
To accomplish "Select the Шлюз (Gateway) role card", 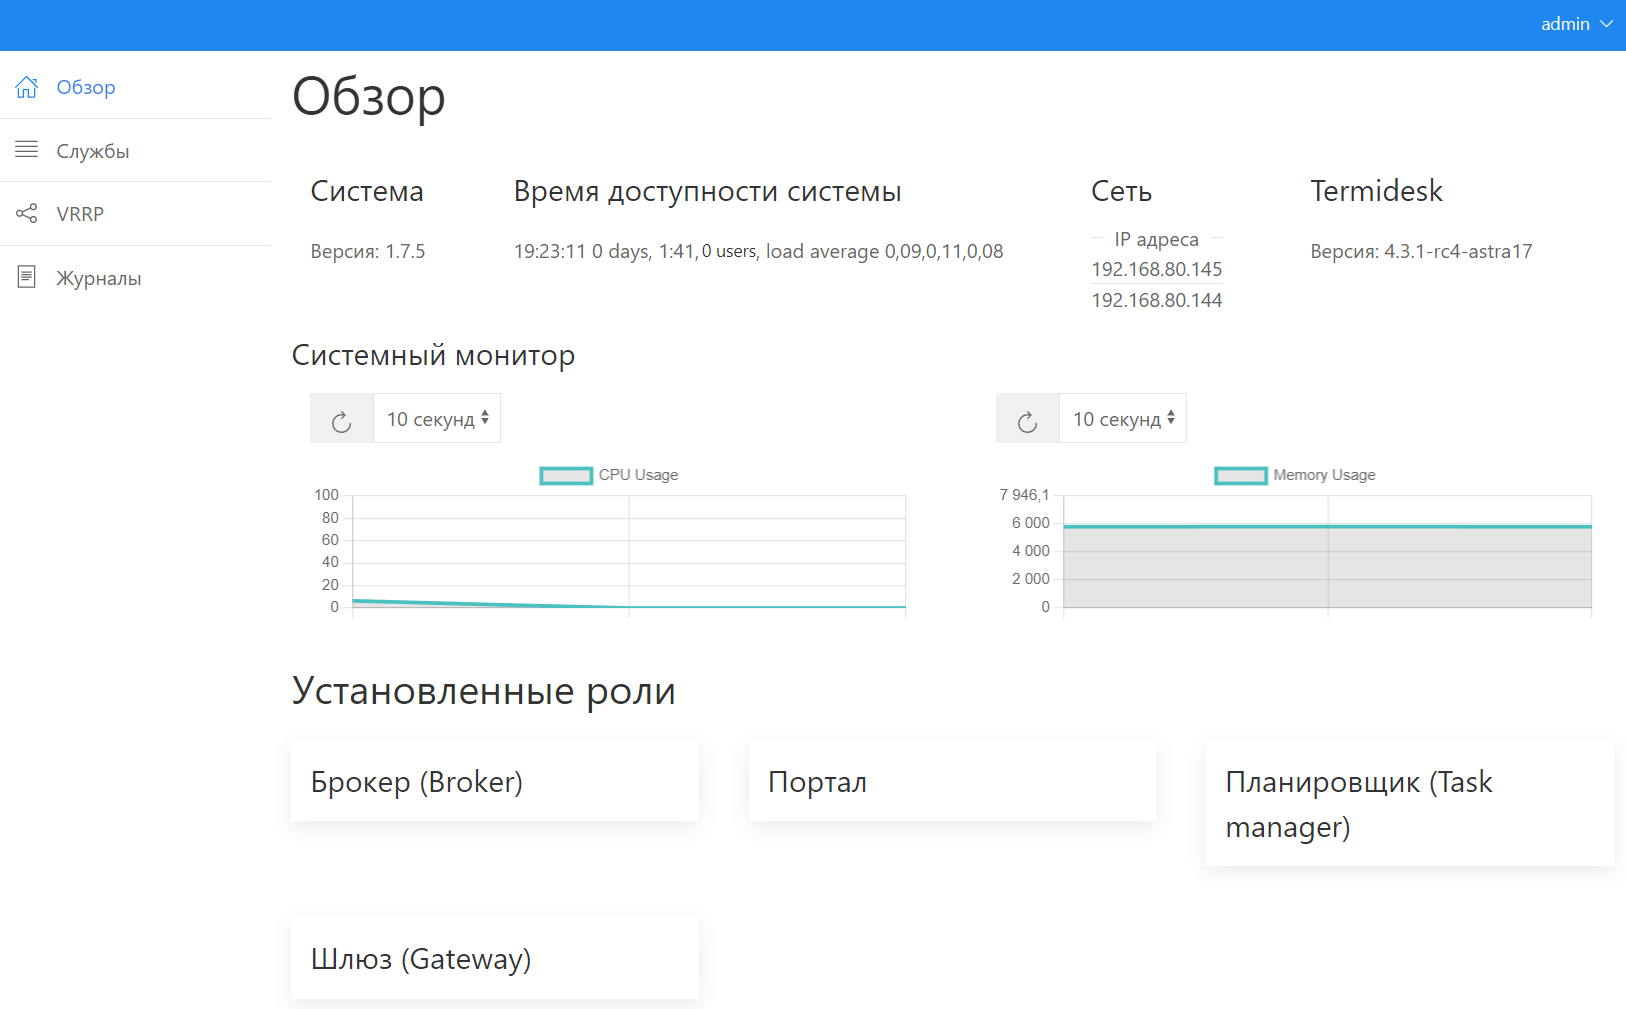I will (494, 958).
